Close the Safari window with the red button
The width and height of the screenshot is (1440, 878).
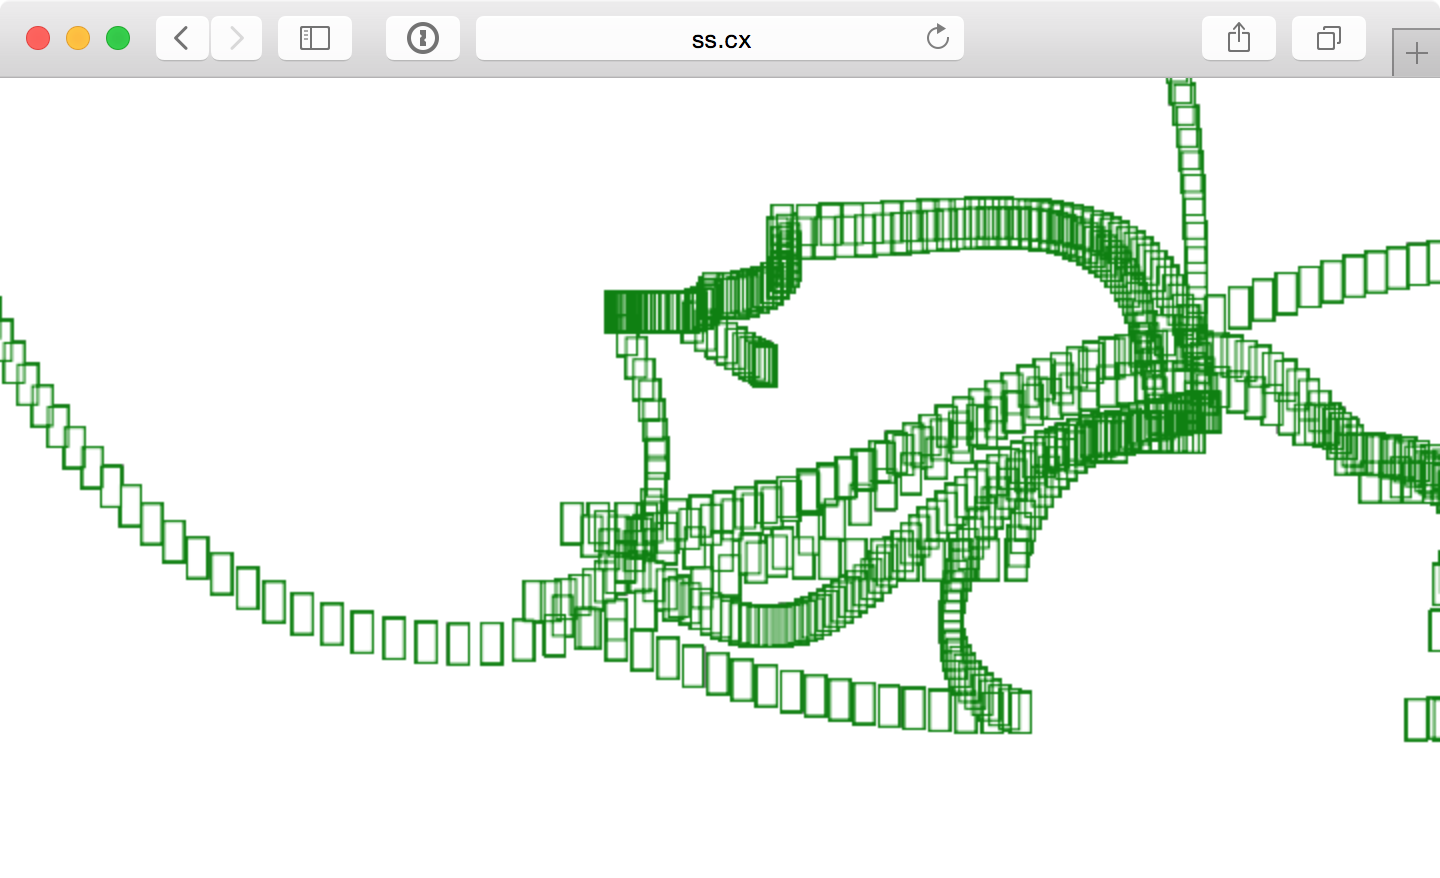[x=38, y=38]
